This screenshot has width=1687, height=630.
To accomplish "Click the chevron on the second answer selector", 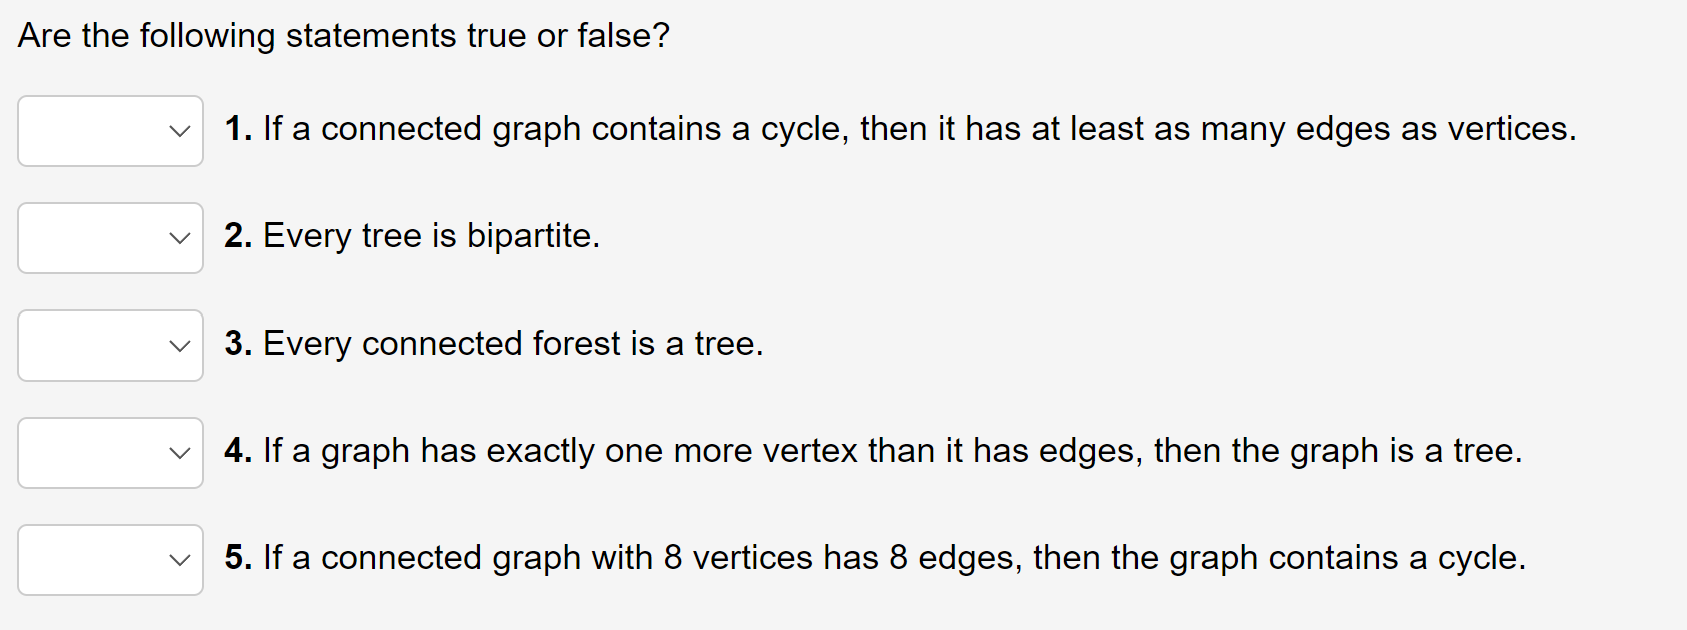I will click(178, 238).
